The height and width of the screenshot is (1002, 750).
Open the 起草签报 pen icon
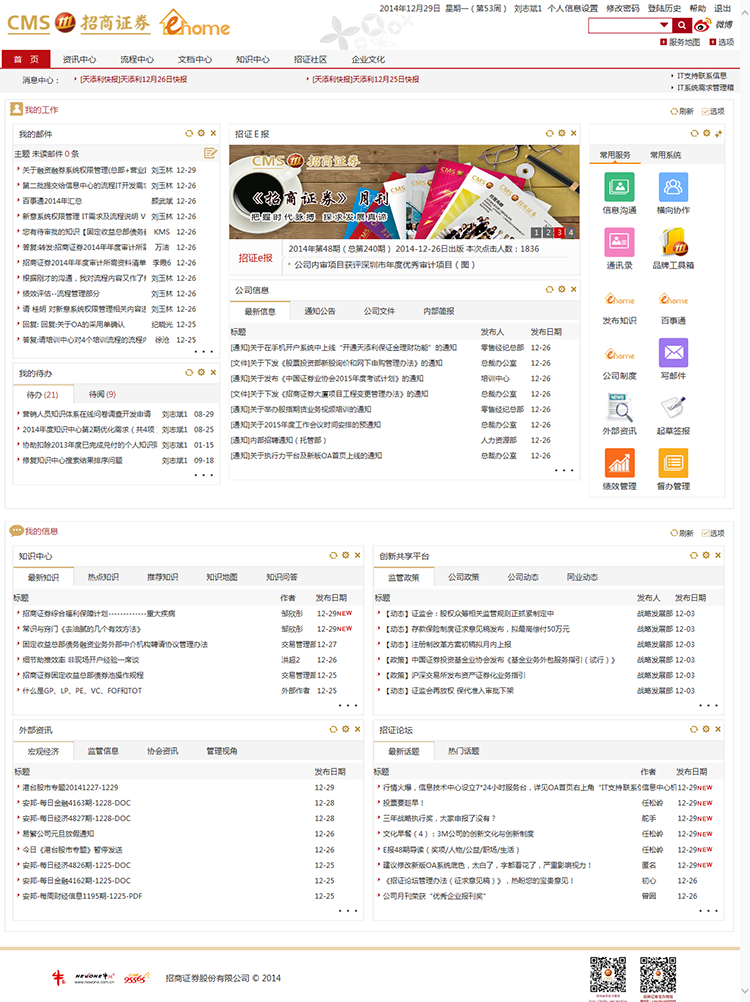pos(673,408)
